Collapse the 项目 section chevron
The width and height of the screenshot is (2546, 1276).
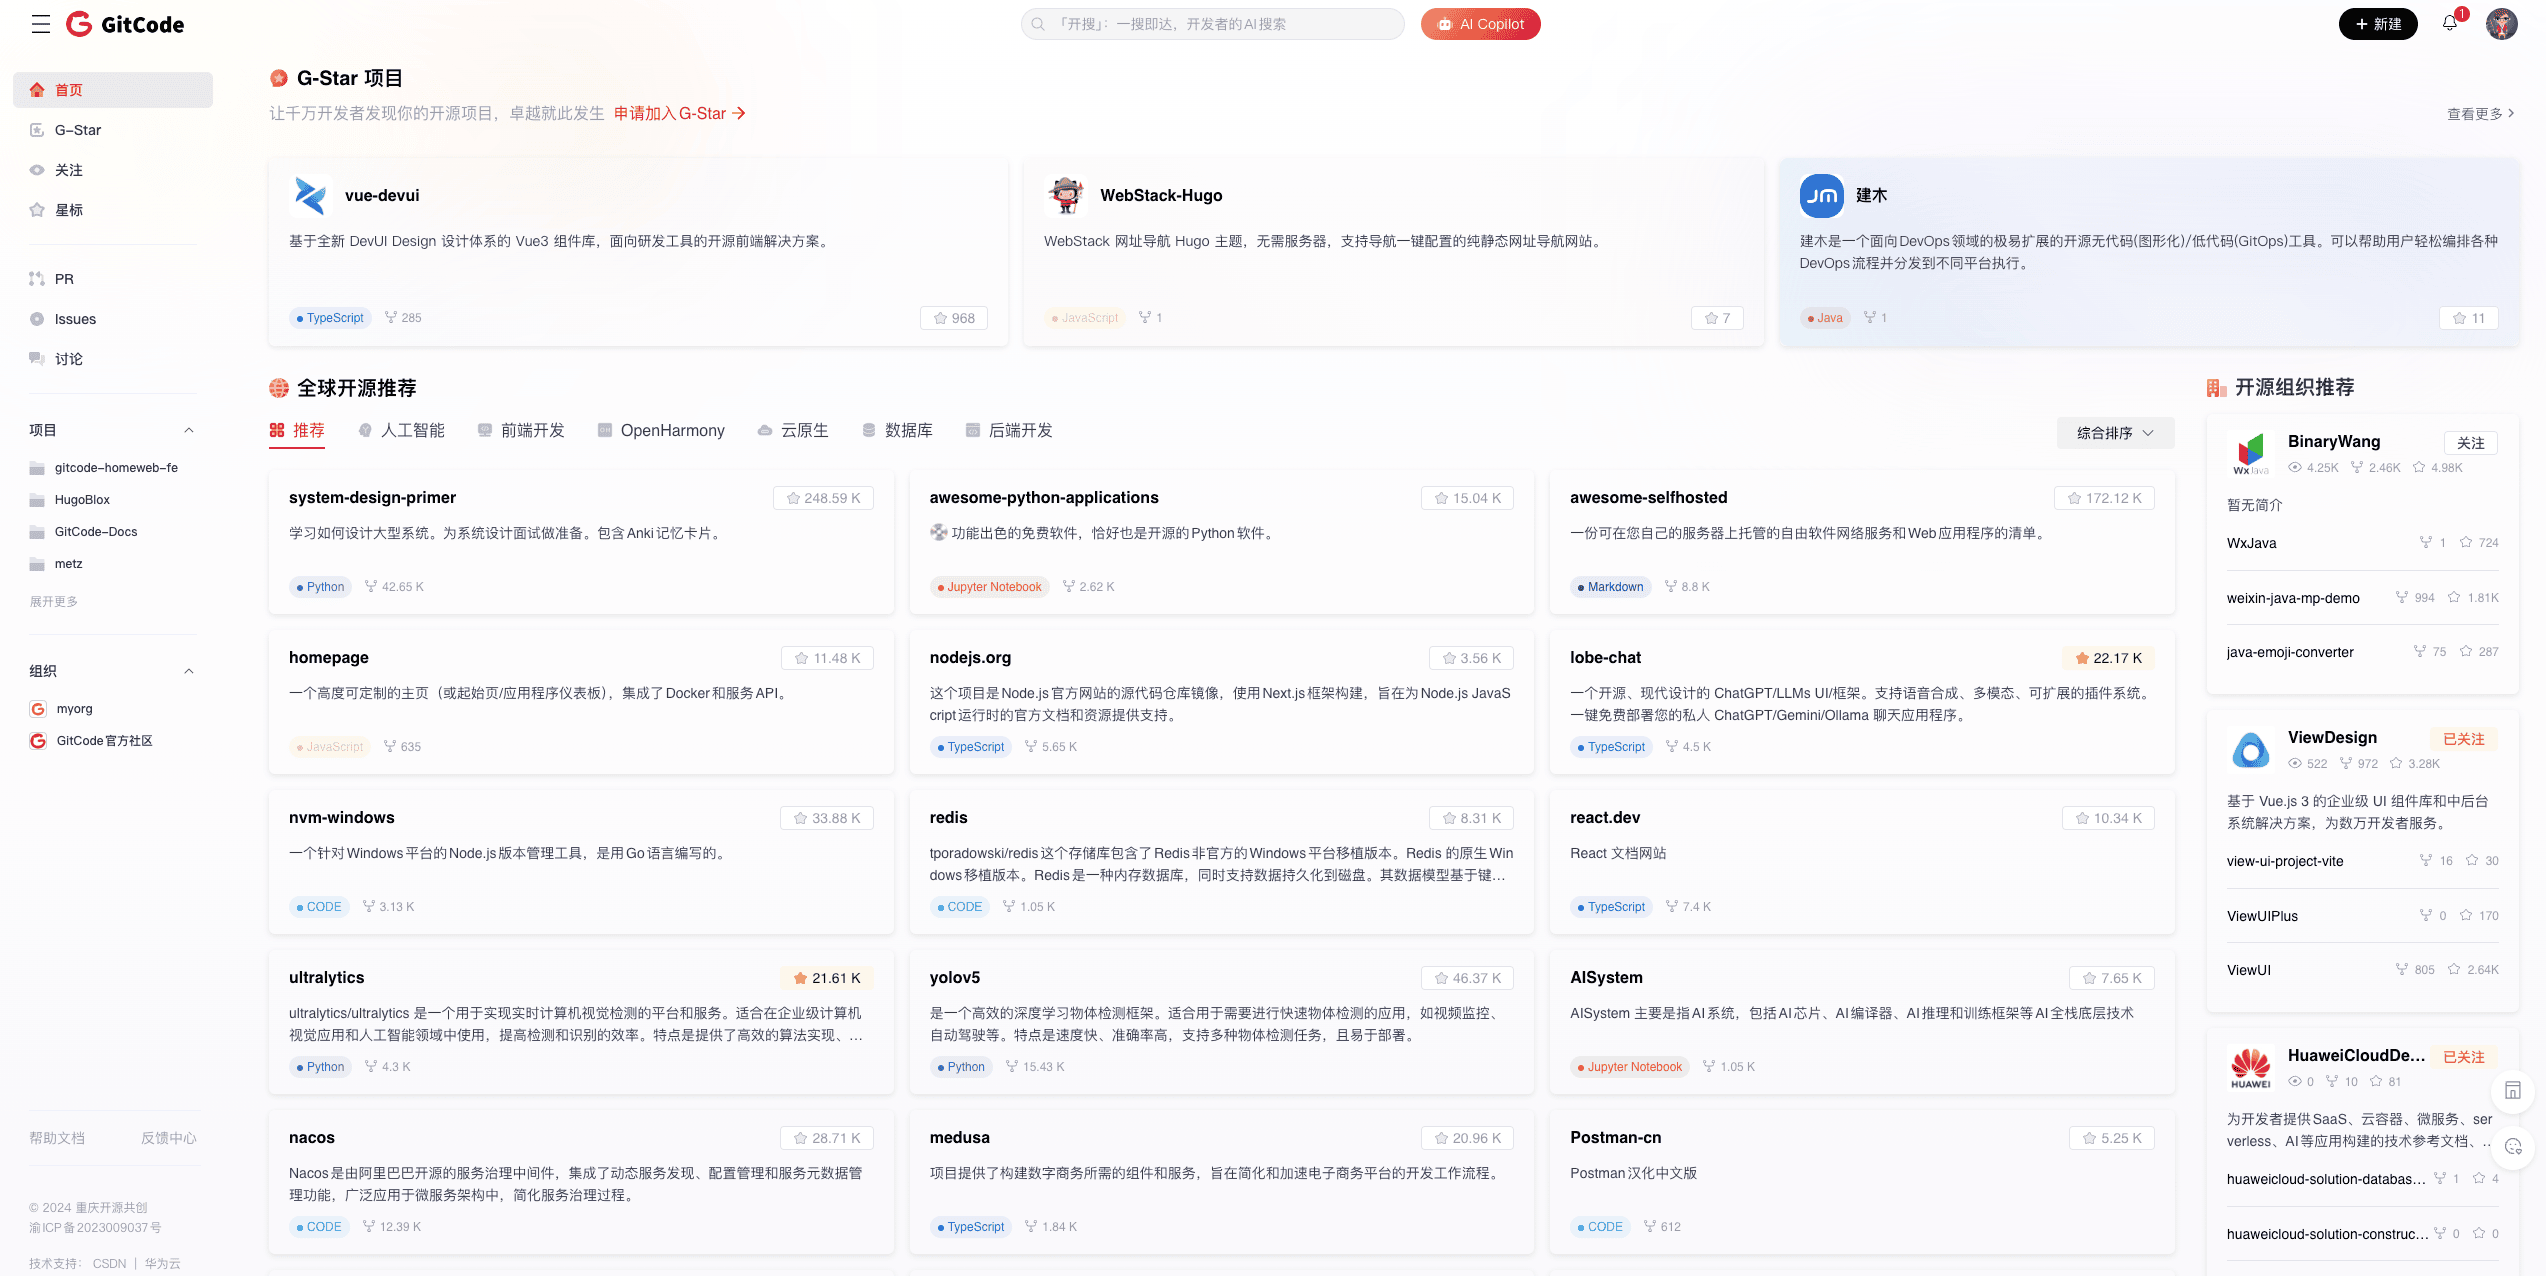pyautogui.click(x=189, y=430)
